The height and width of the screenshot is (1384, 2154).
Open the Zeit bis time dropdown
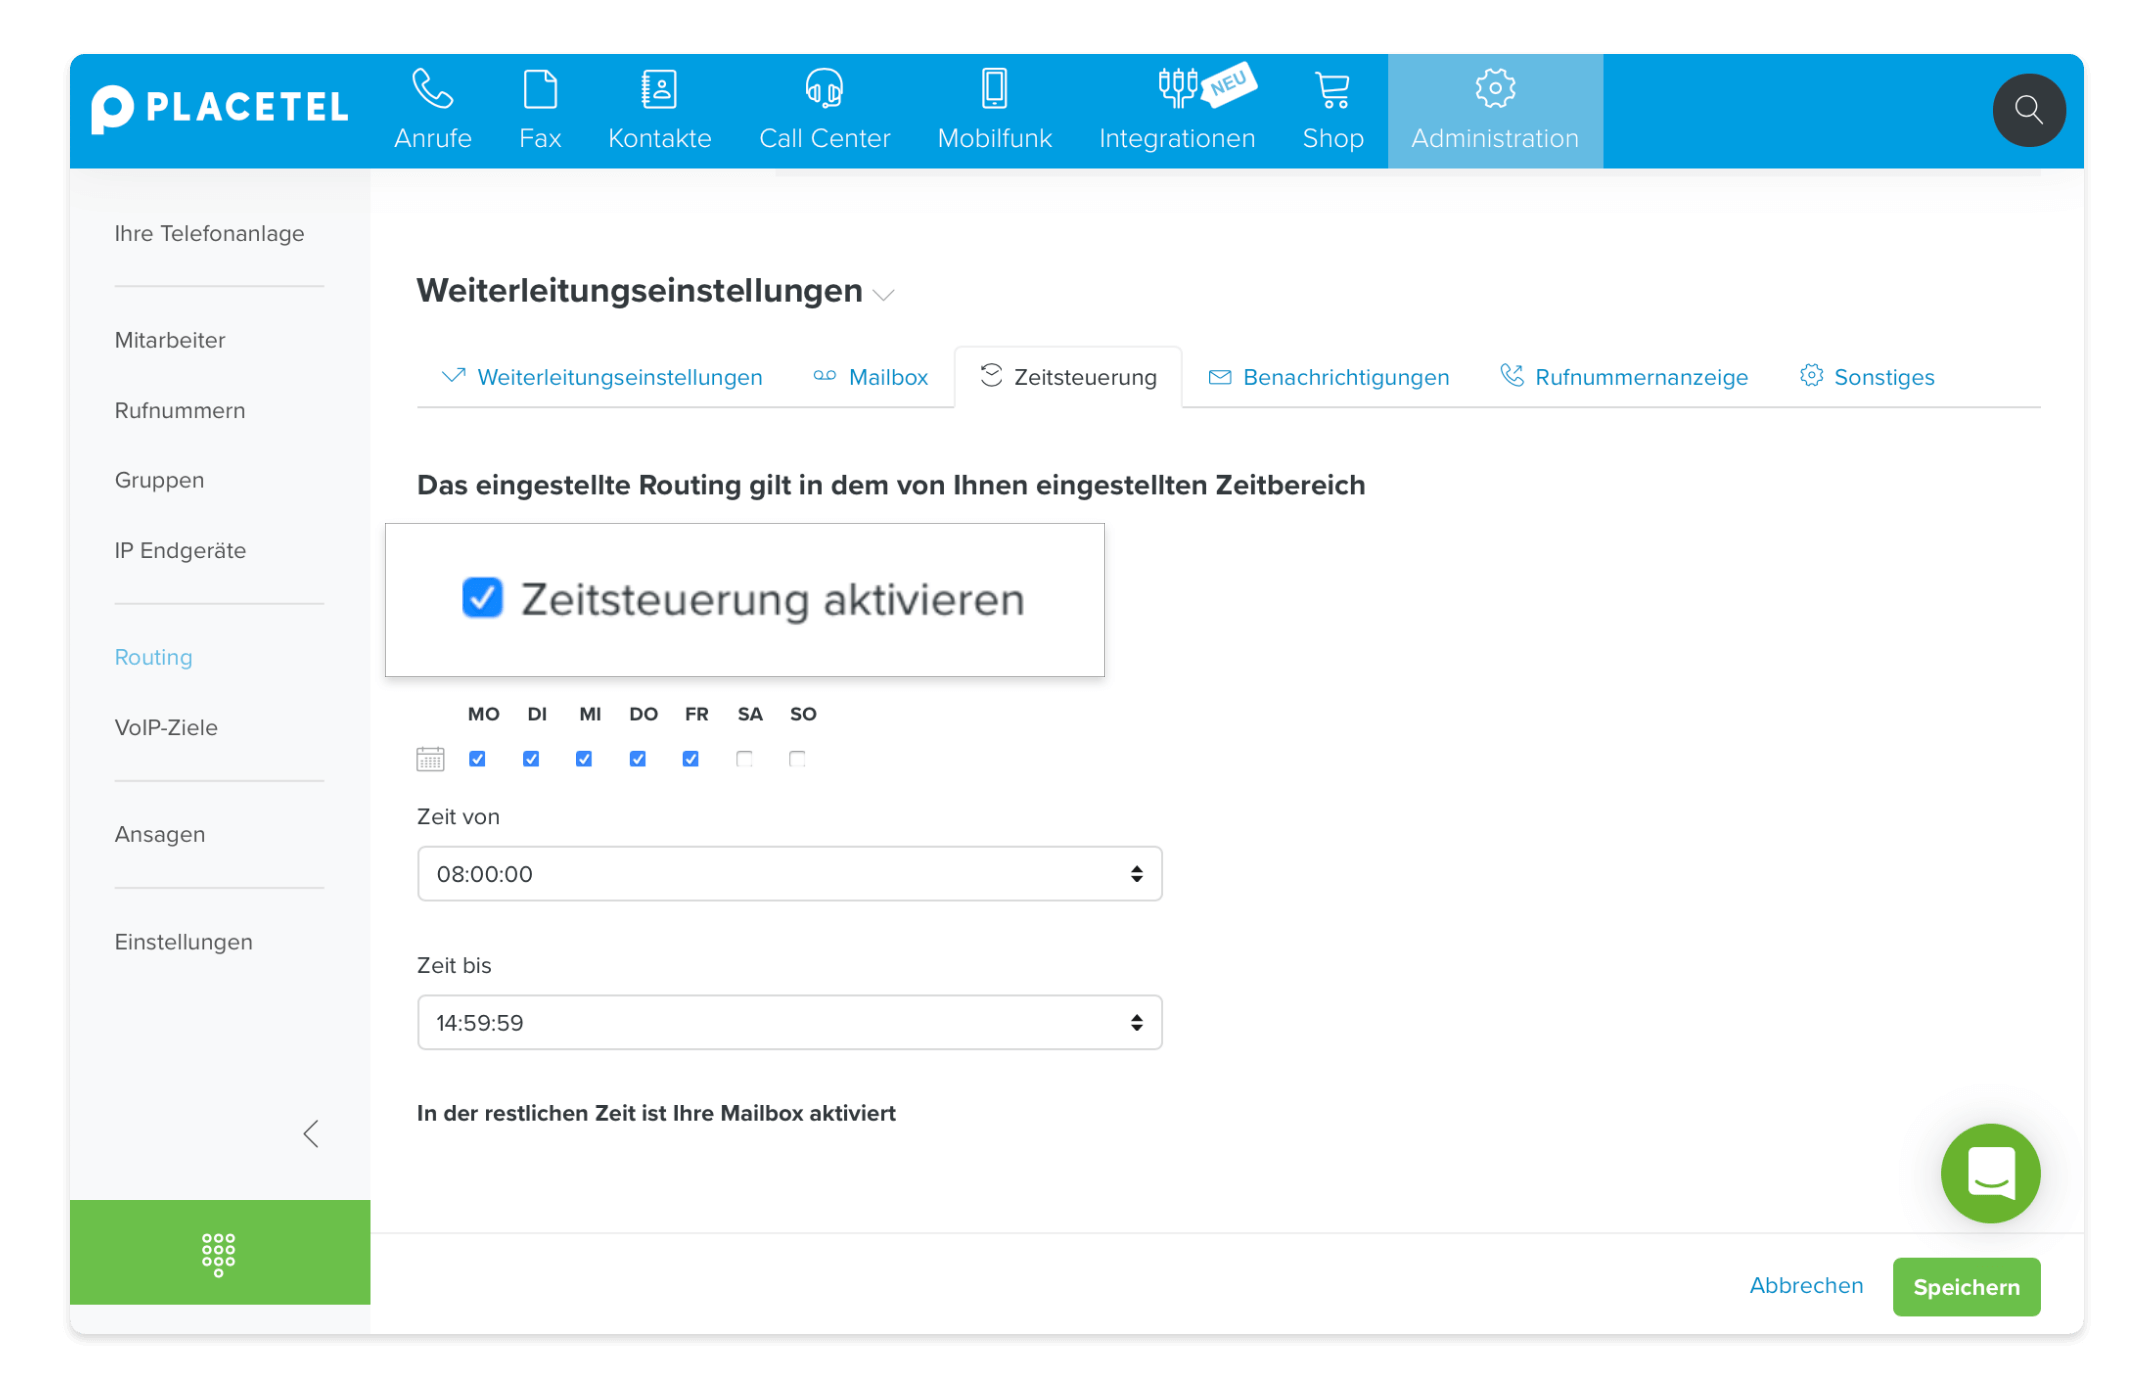789,1022
